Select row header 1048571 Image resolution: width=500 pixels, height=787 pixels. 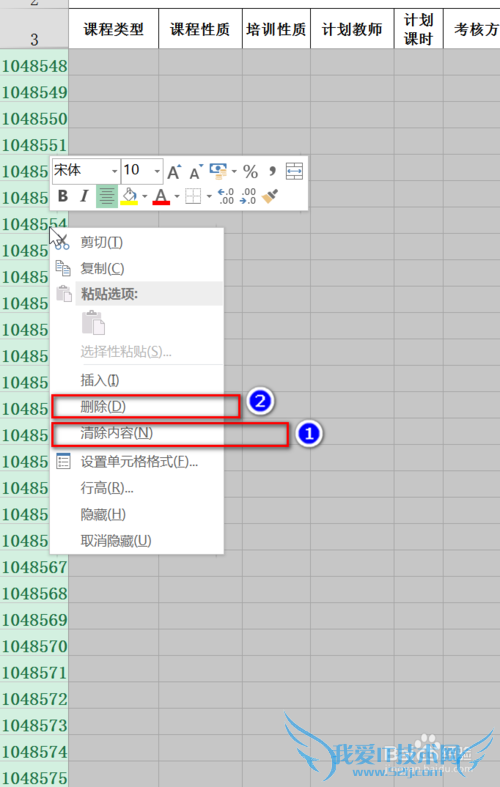[x=34, y=673]
